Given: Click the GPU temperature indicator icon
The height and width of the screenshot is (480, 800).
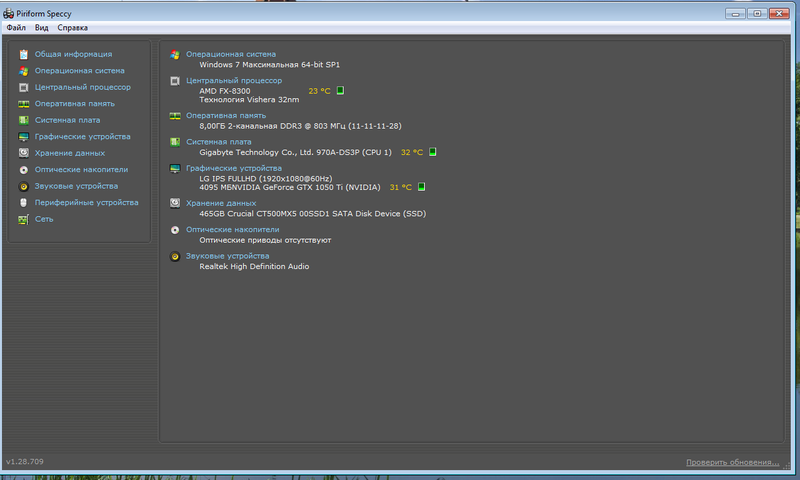Looking at the screenshot, I should (x=421, y=187).
